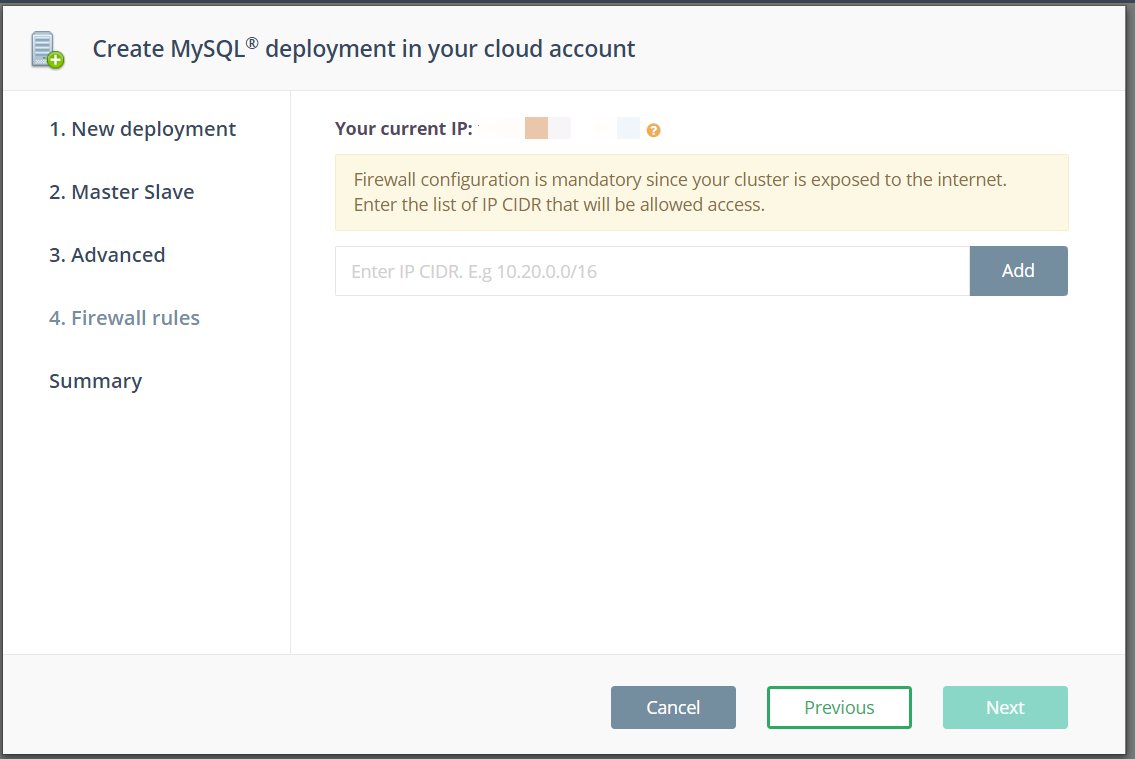Click the server deployment icon in header
Image resolution: width=1135 pixels, height=759 pixels.
[47, 50]
